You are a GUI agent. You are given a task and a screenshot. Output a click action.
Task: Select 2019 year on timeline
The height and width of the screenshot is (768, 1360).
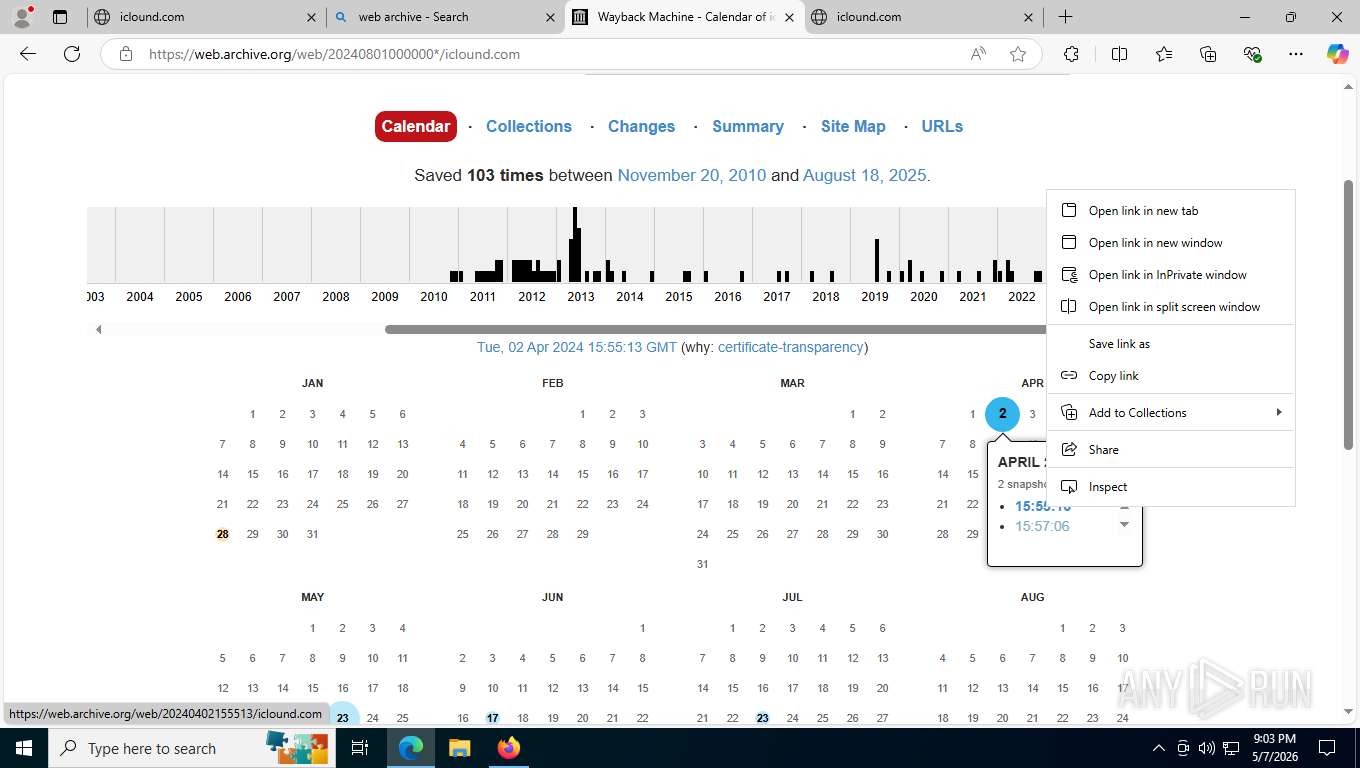(x=875, y=296)
